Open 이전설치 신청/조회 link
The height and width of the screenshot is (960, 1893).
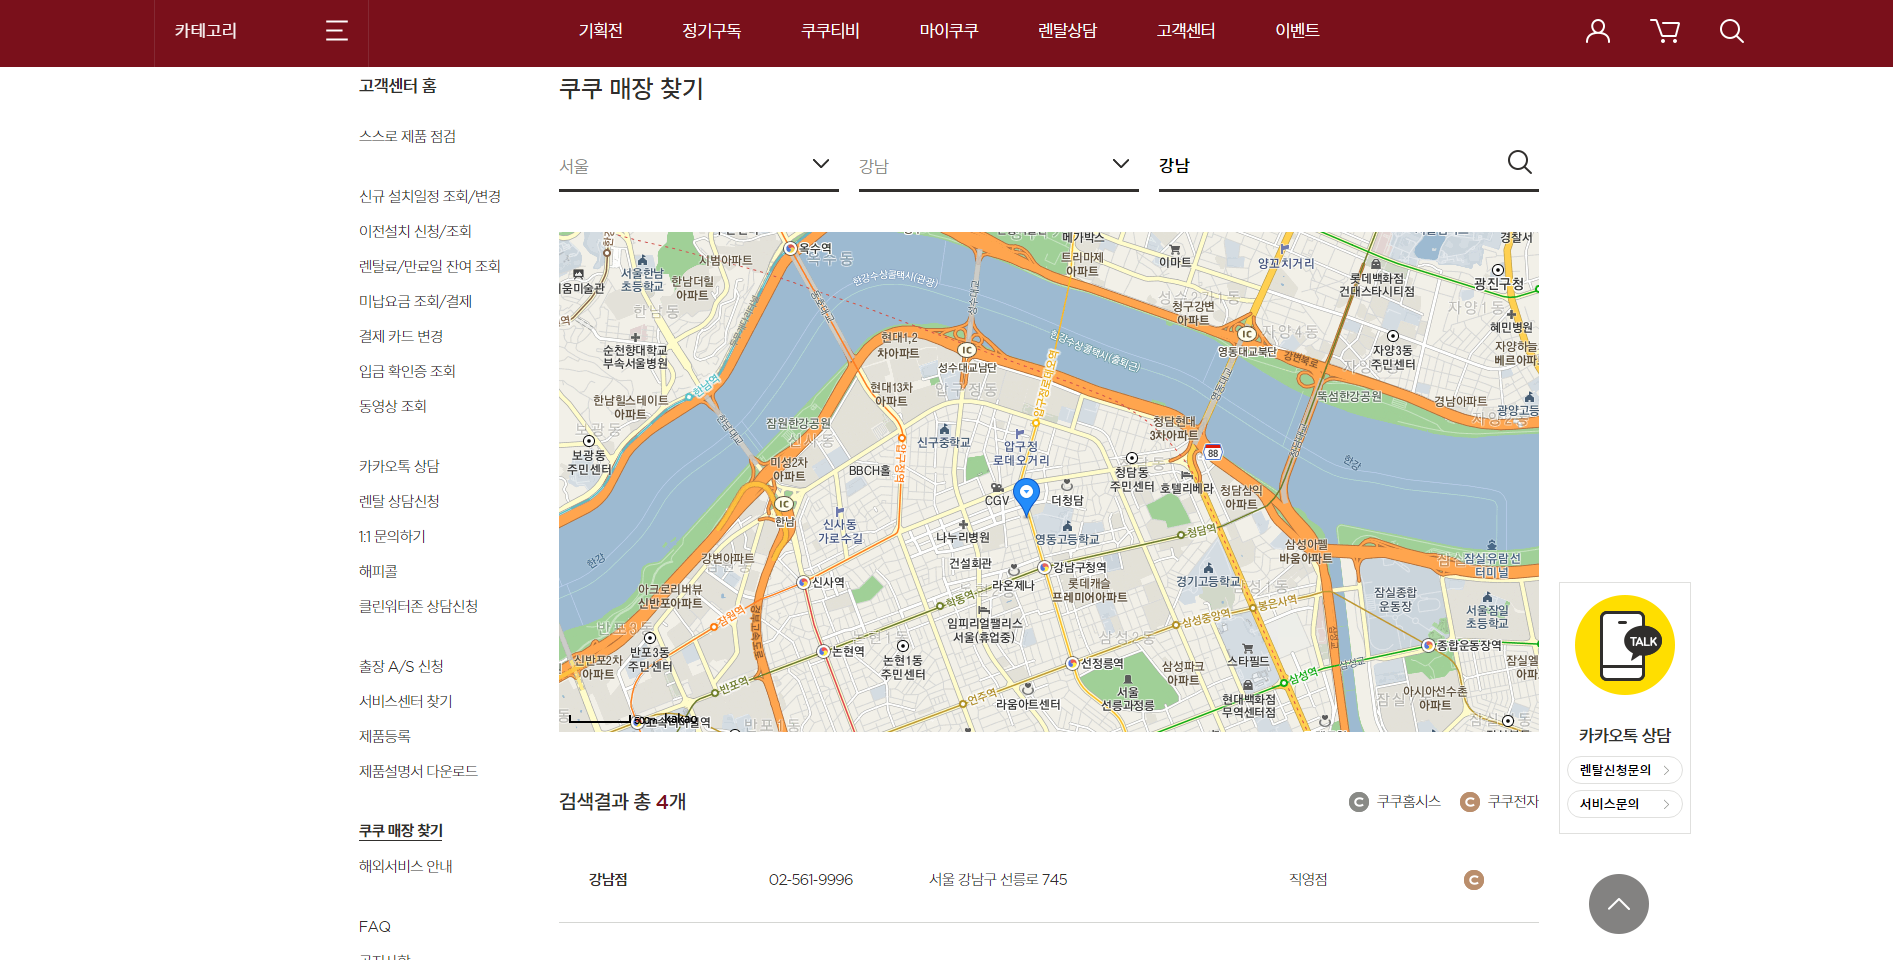(415, 231)
